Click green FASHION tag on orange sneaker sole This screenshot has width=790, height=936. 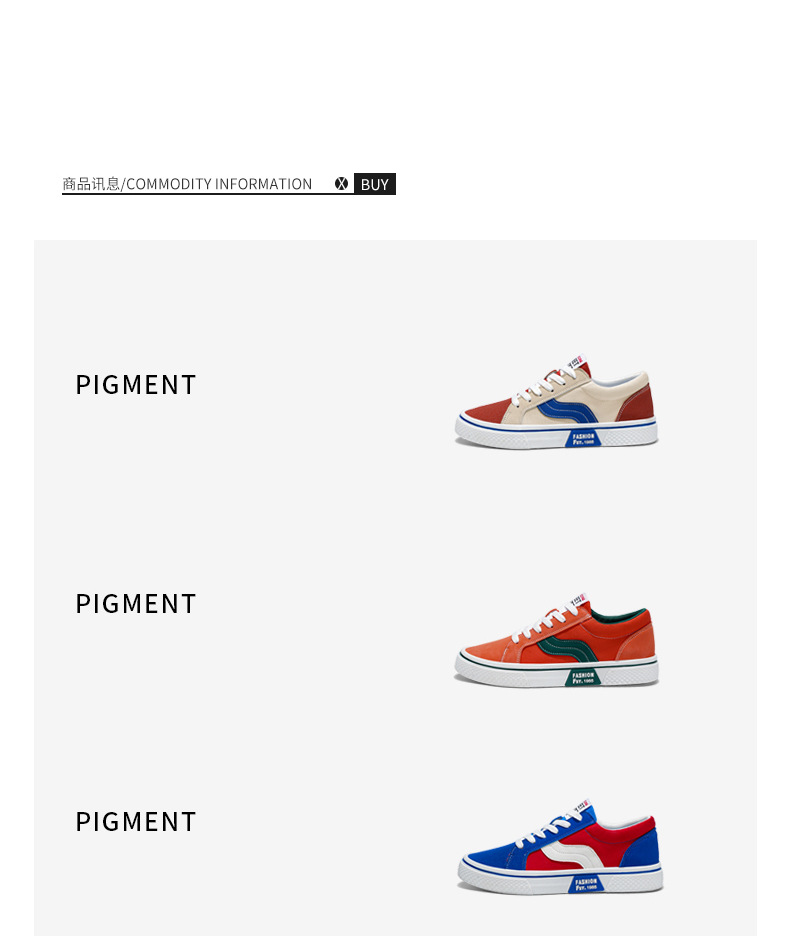582,677
